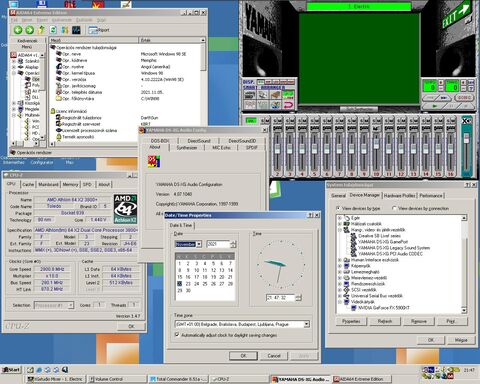
Task: Click the pink return arrow in Smart Arranger
Action: point(288,105)
